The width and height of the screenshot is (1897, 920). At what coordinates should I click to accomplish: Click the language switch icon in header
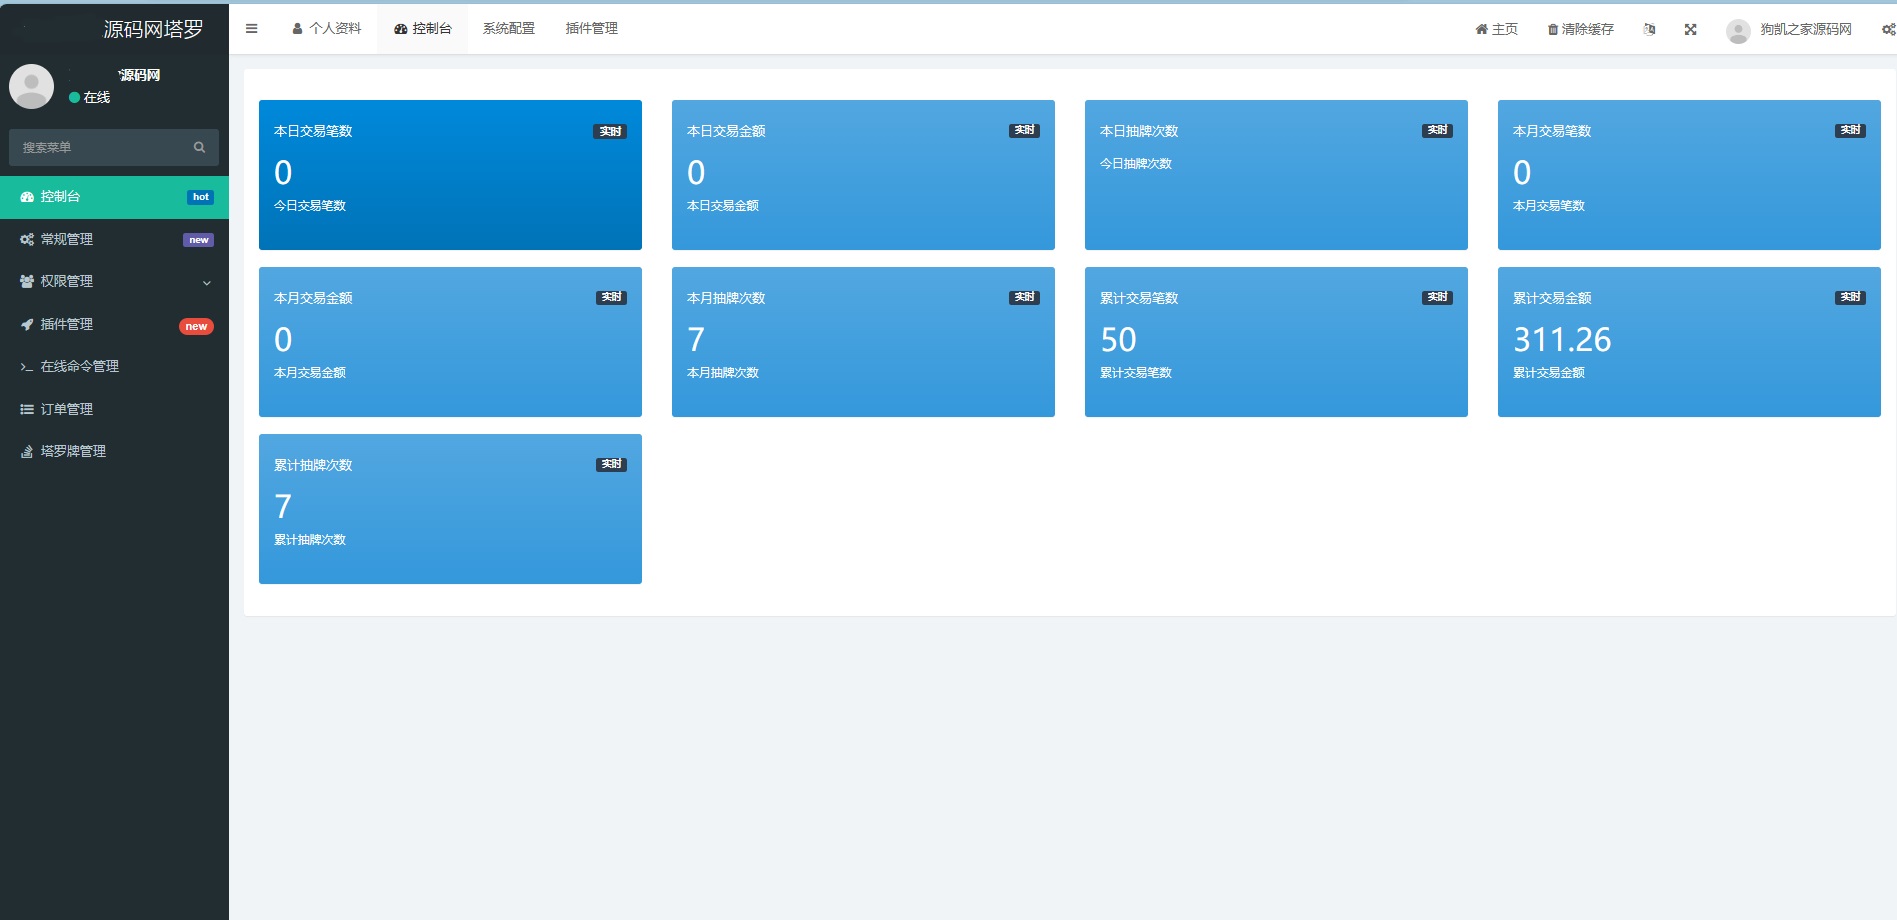click(1649, 29)
